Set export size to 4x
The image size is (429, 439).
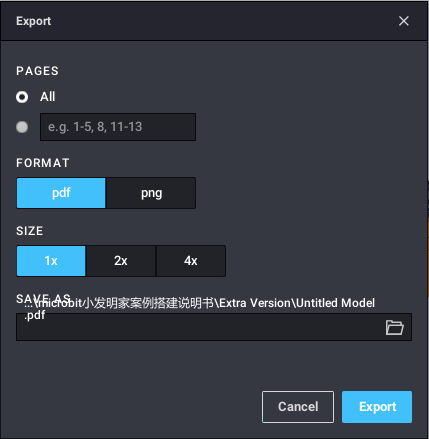click(x=191, y=261)
